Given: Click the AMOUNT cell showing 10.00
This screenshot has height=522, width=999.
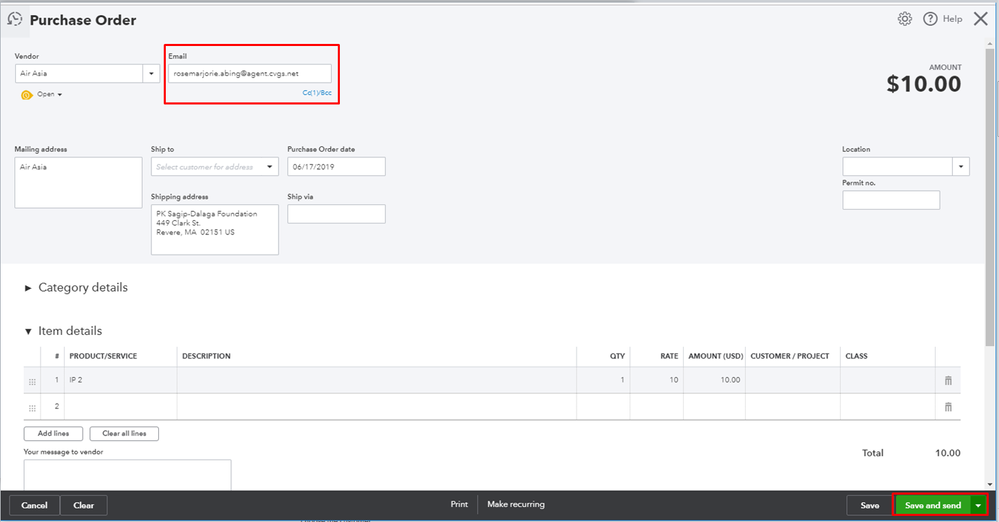Looking at the screenshot, I should click(x=714, y=380).
